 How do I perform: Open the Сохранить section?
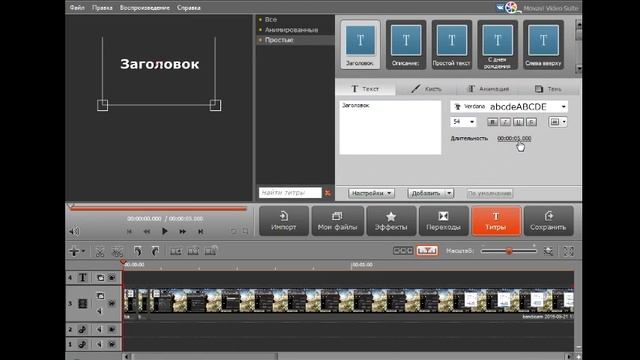pyautogui.click(x=549, y=221)
